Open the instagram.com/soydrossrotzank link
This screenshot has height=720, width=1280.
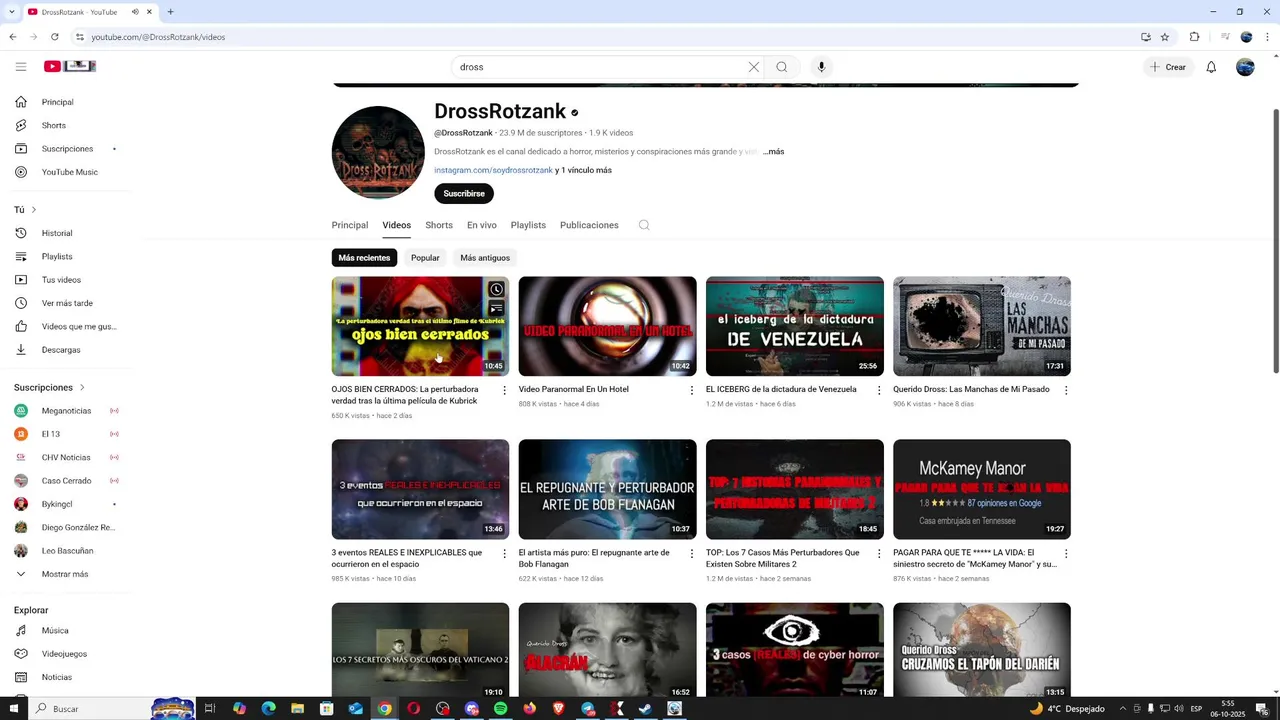[493, 170]
